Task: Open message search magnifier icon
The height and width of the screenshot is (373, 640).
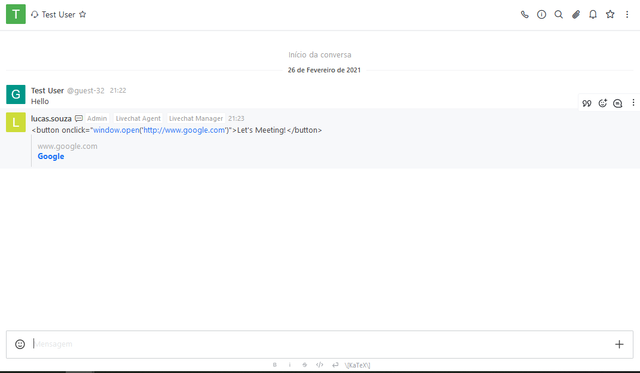Action: coord(559,15)
